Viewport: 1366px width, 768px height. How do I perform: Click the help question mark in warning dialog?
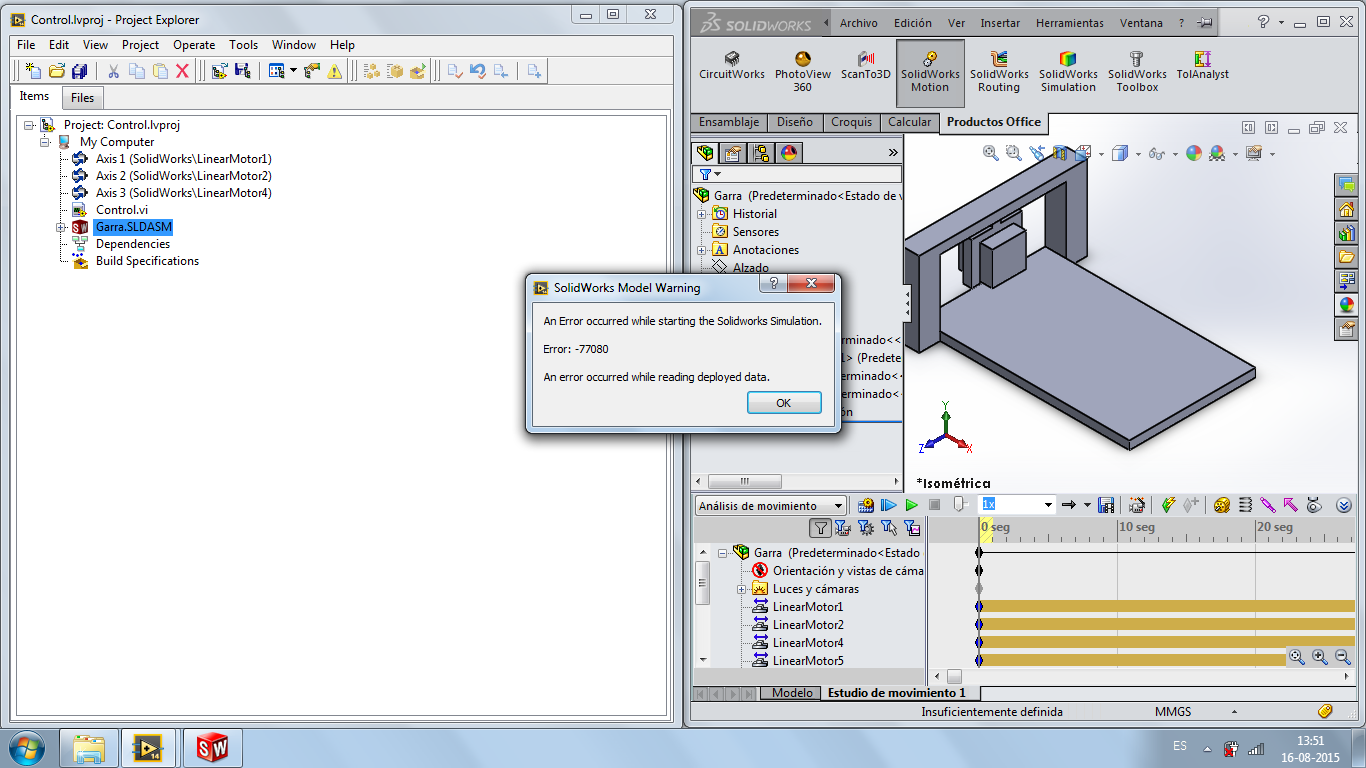pyautogui.click(x=772, y=284)
